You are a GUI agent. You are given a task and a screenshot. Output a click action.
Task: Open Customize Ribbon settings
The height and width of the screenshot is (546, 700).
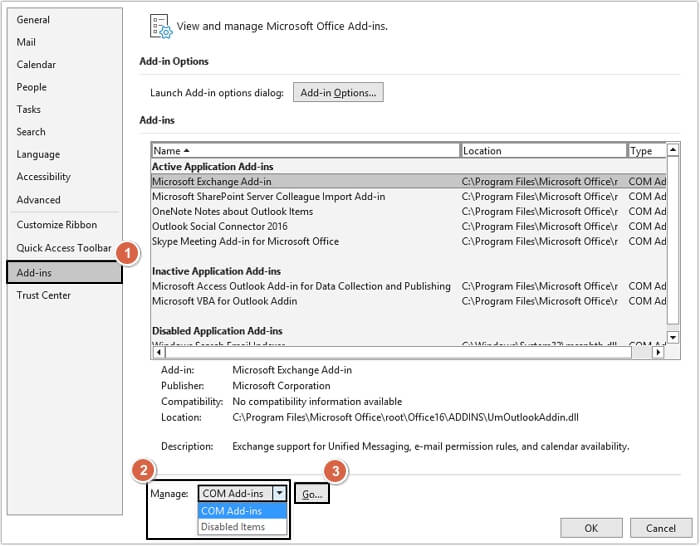click(x=57, y=225)
